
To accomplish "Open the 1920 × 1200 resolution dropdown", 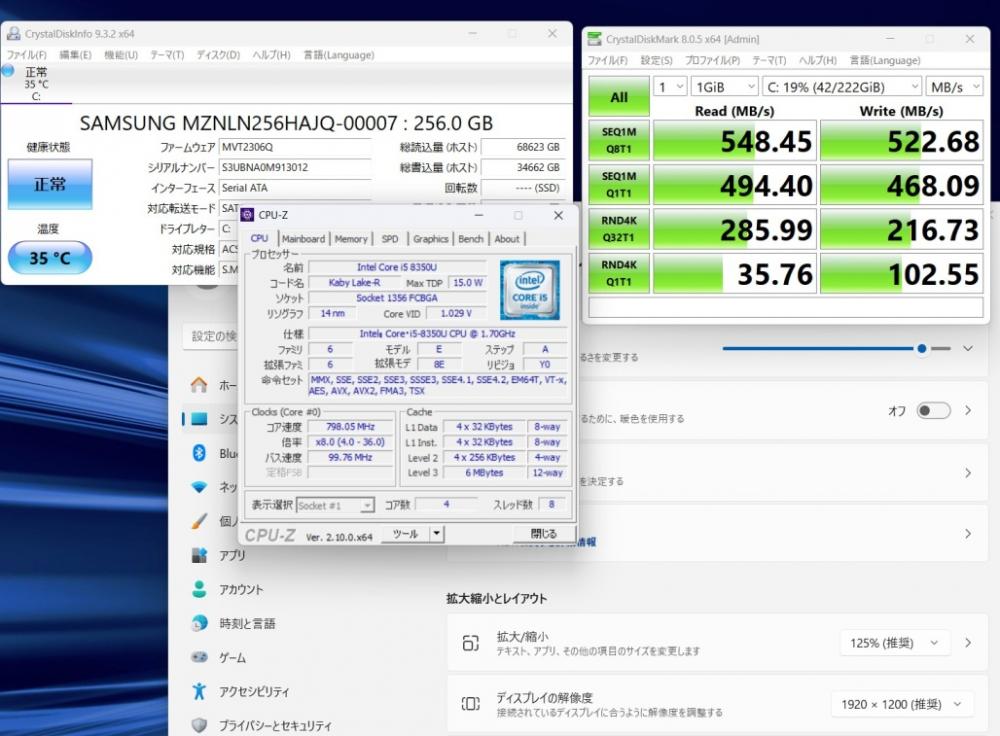I will (902, 704).
